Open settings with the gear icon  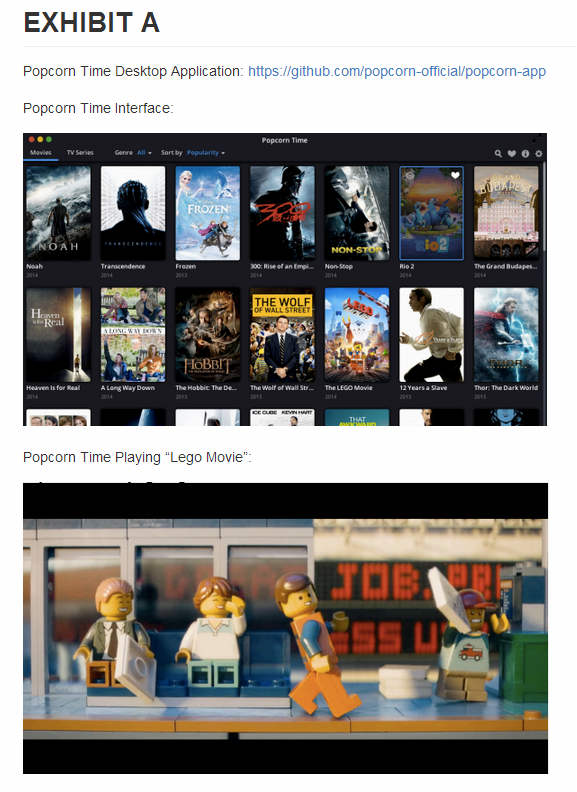tap(539, 153)
